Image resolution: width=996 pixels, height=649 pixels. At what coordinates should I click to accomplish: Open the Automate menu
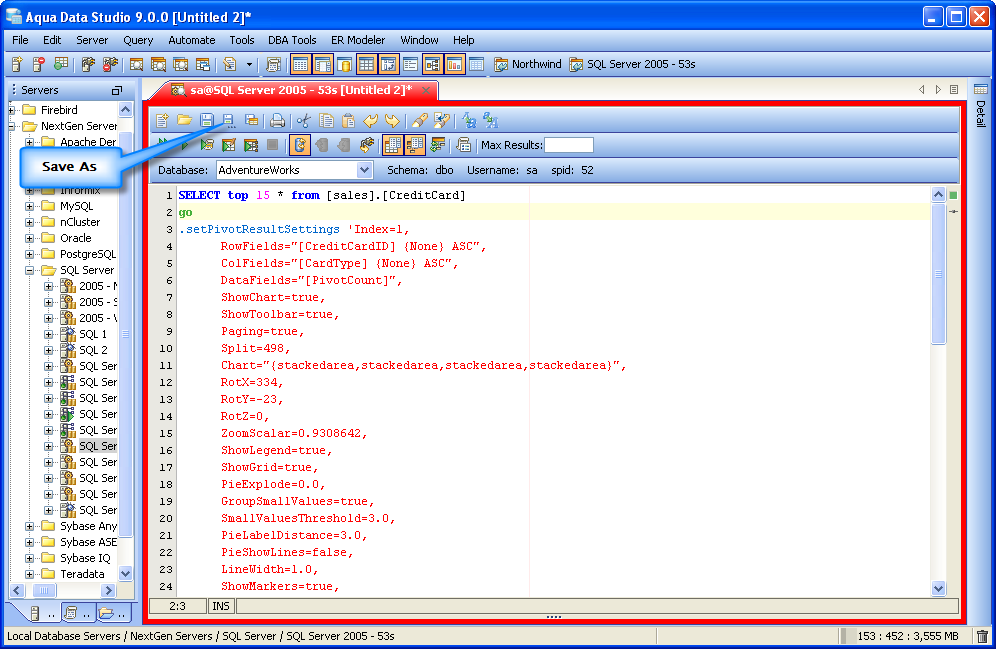click(x=191, y=40)
